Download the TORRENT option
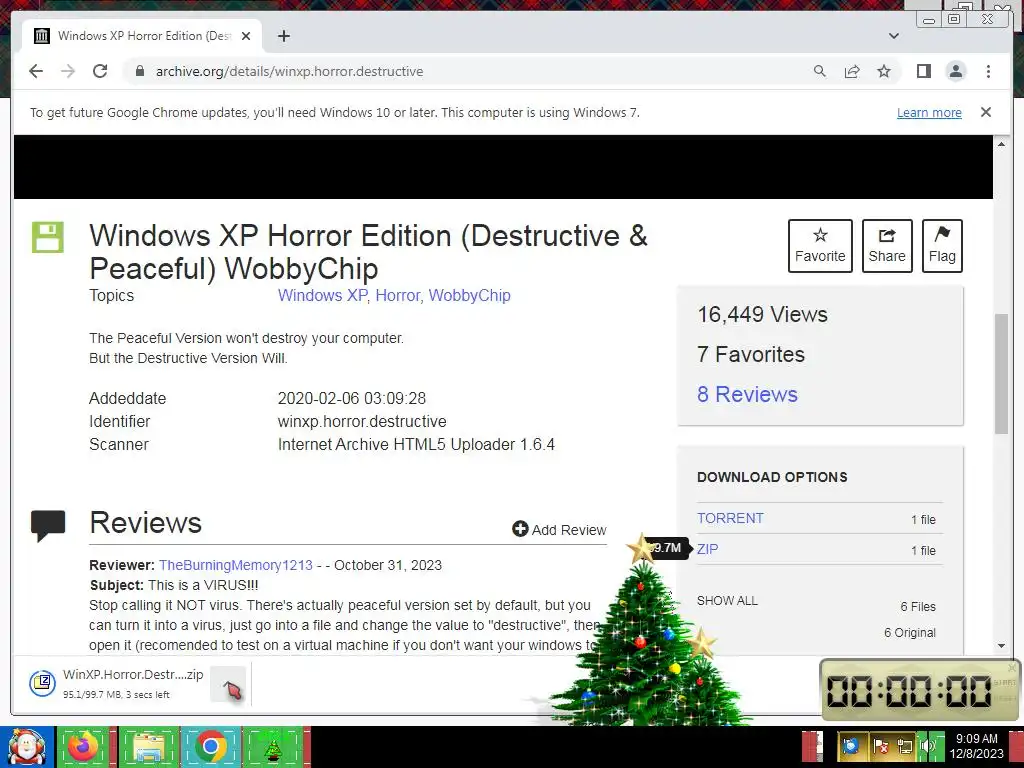 coord(730,518)
